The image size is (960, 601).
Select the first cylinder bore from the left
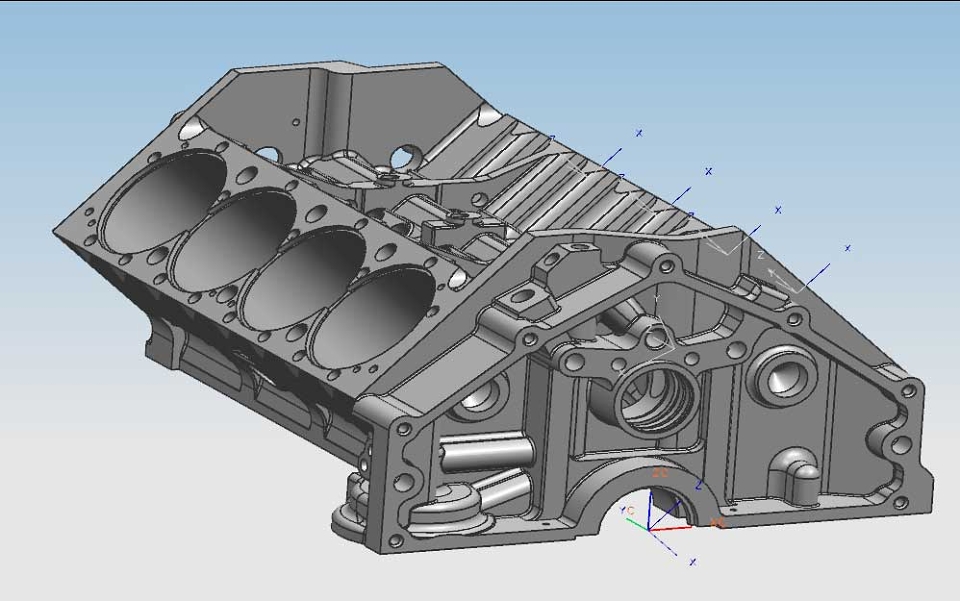(163, 200)
